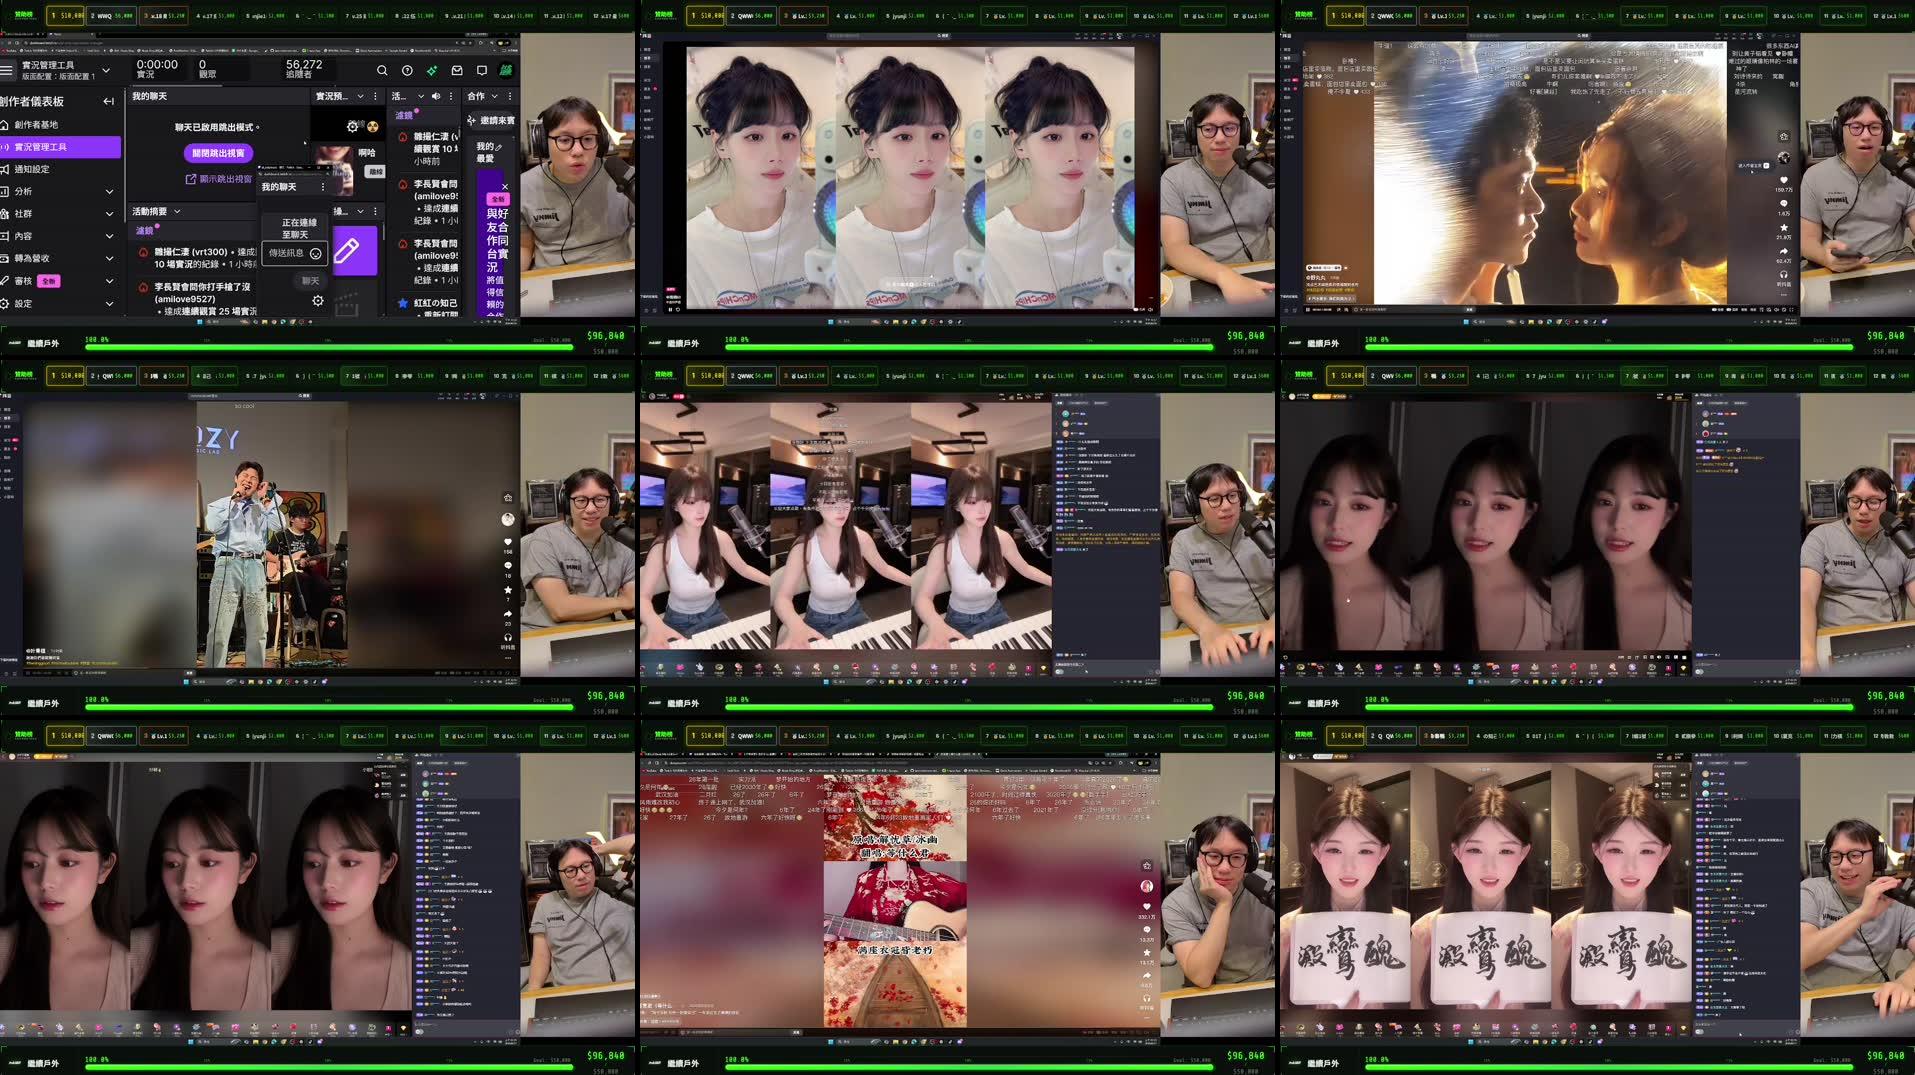The height and width of the screenshot is (1075, 1915).
Task: Click the 56,272 追隨者 follower count
Action: coord(304,69)
